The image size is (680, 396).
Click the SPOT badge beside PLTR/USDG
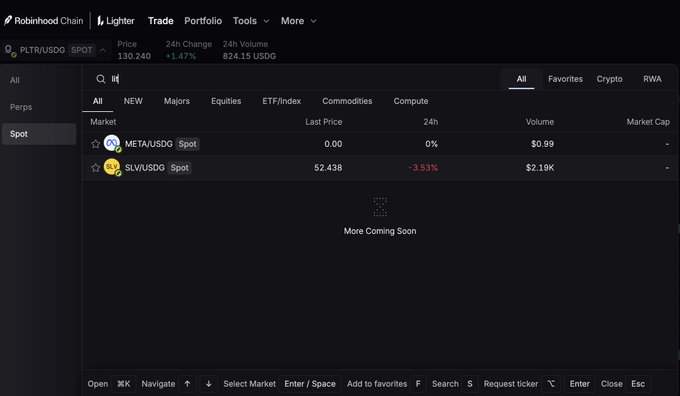(x=82, y=50)
